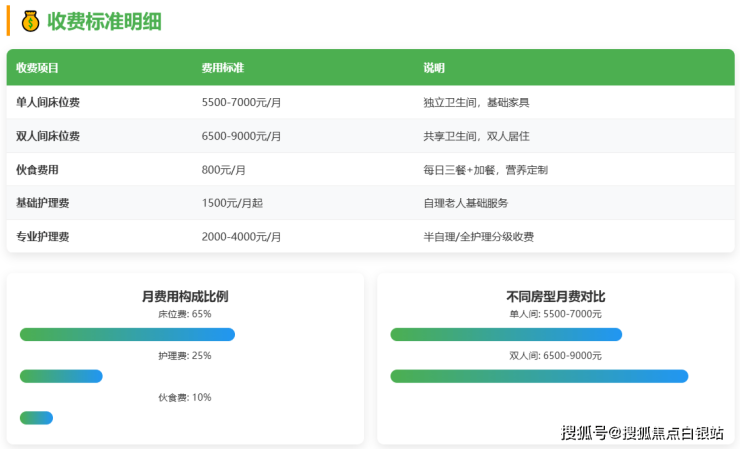Screen dimensions: 740x449
Task: Click the 护理费 25% progress bar
Action: pyautogui.click(x=61, y=376)
